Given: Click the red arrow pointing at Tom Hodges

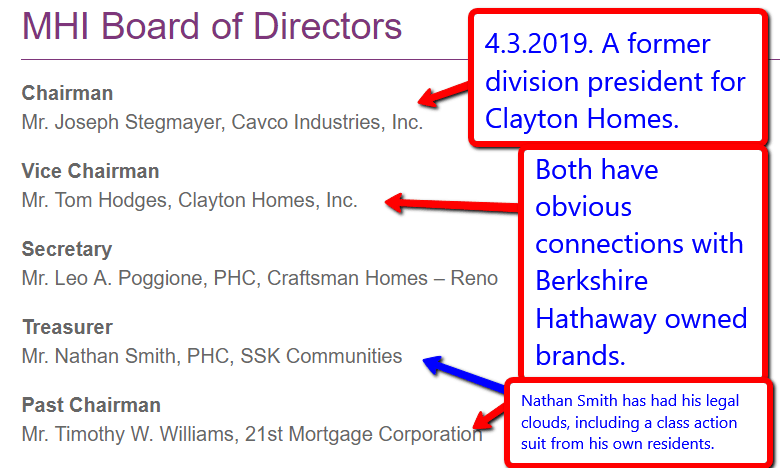Looking at the screenshot, I should 450,203.
